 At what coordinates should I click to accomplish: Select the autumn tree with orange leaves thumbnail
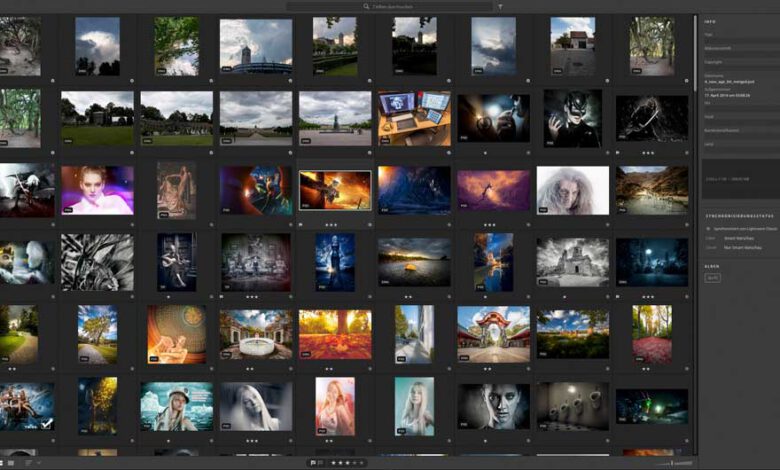click(x=335, y=334)
